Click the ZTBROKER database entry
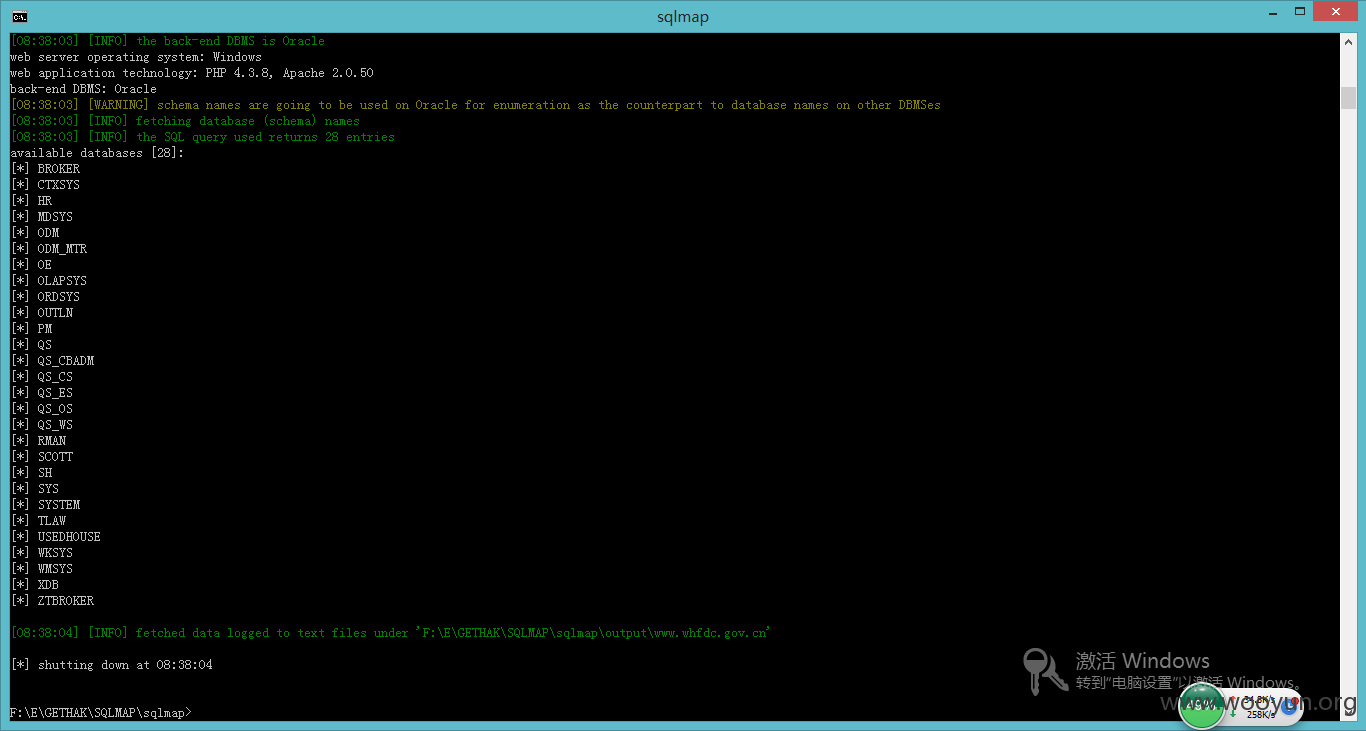The image size is (1366, 731). 52,601
